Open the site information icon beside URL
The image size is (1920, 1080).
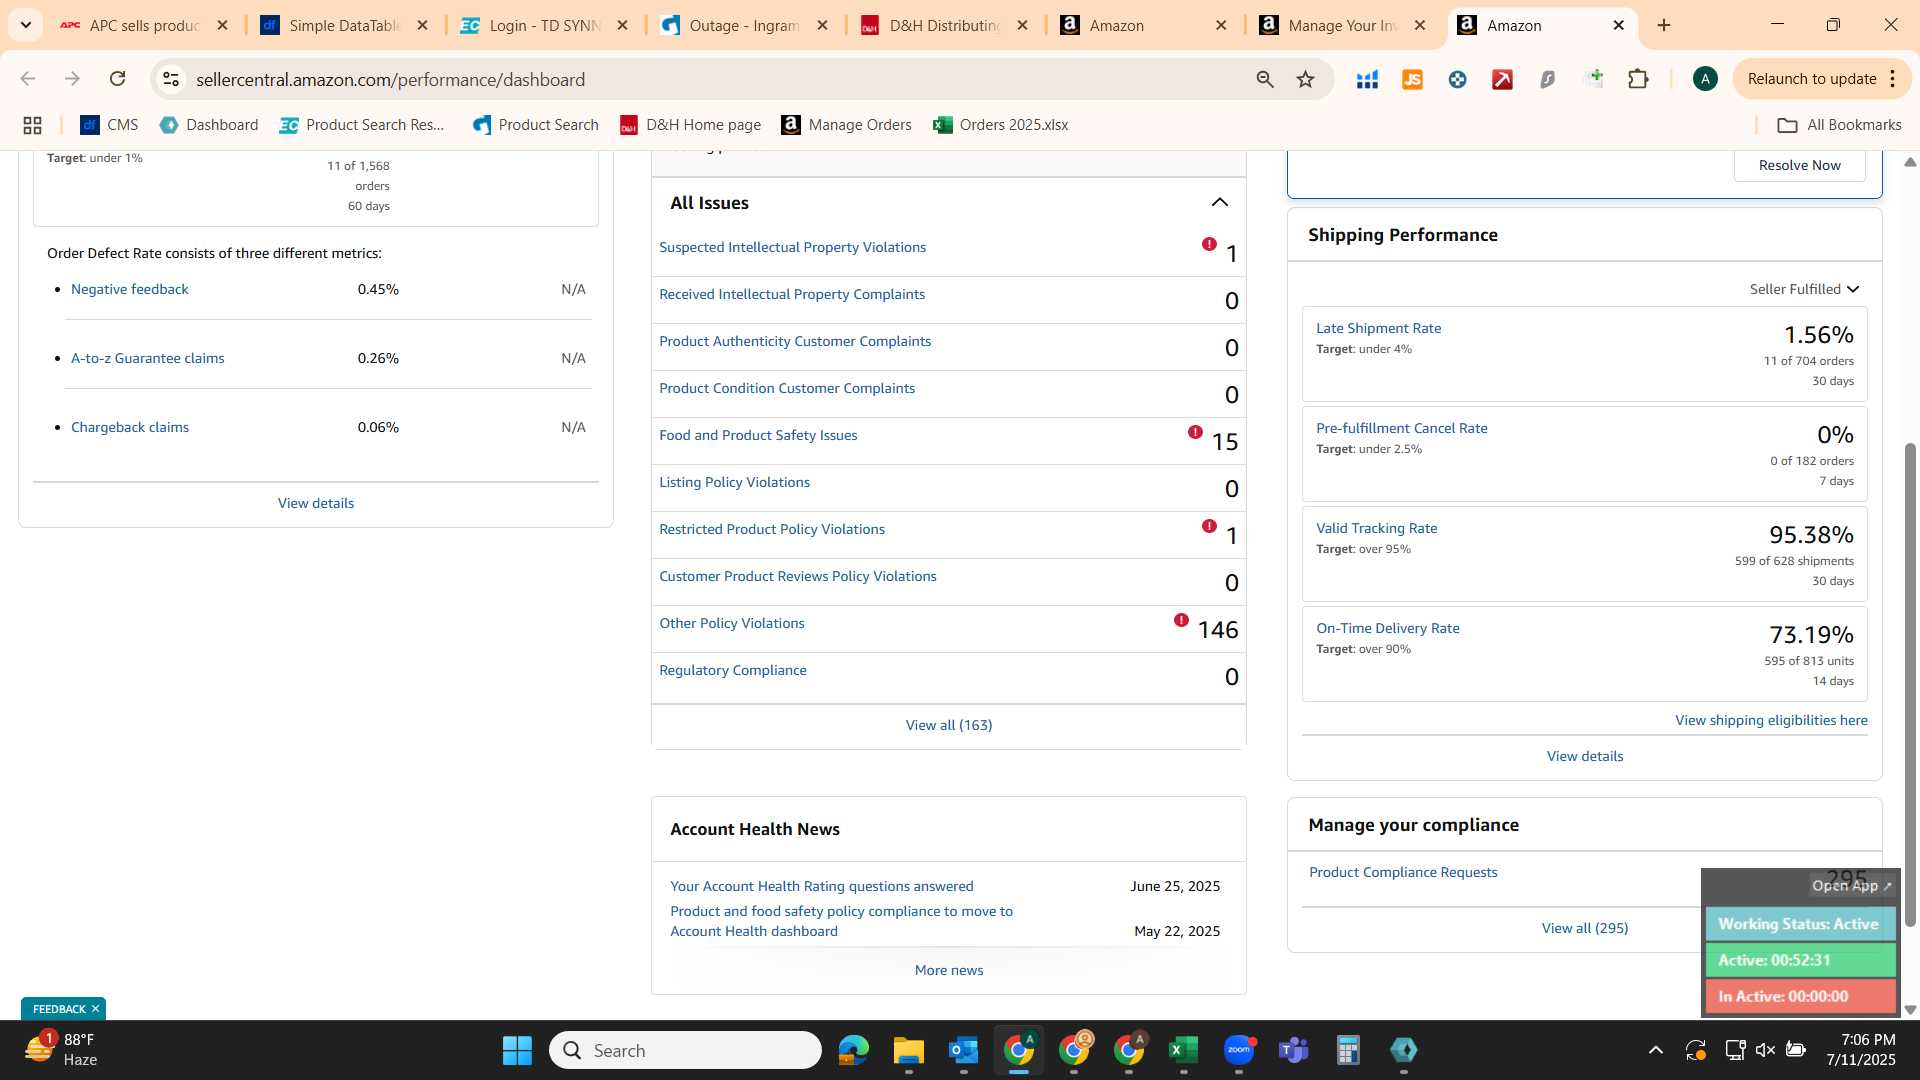(x=171, y=79)
